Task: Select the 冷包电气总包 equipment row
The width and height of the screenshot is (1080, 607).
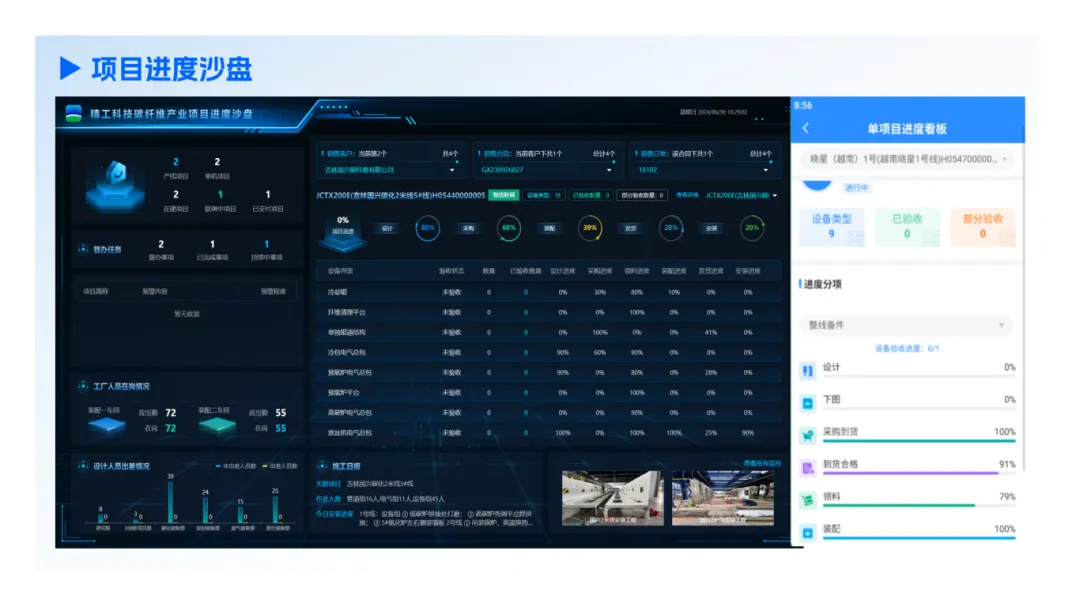Action: pyautogui.click(x=548, y=352)
